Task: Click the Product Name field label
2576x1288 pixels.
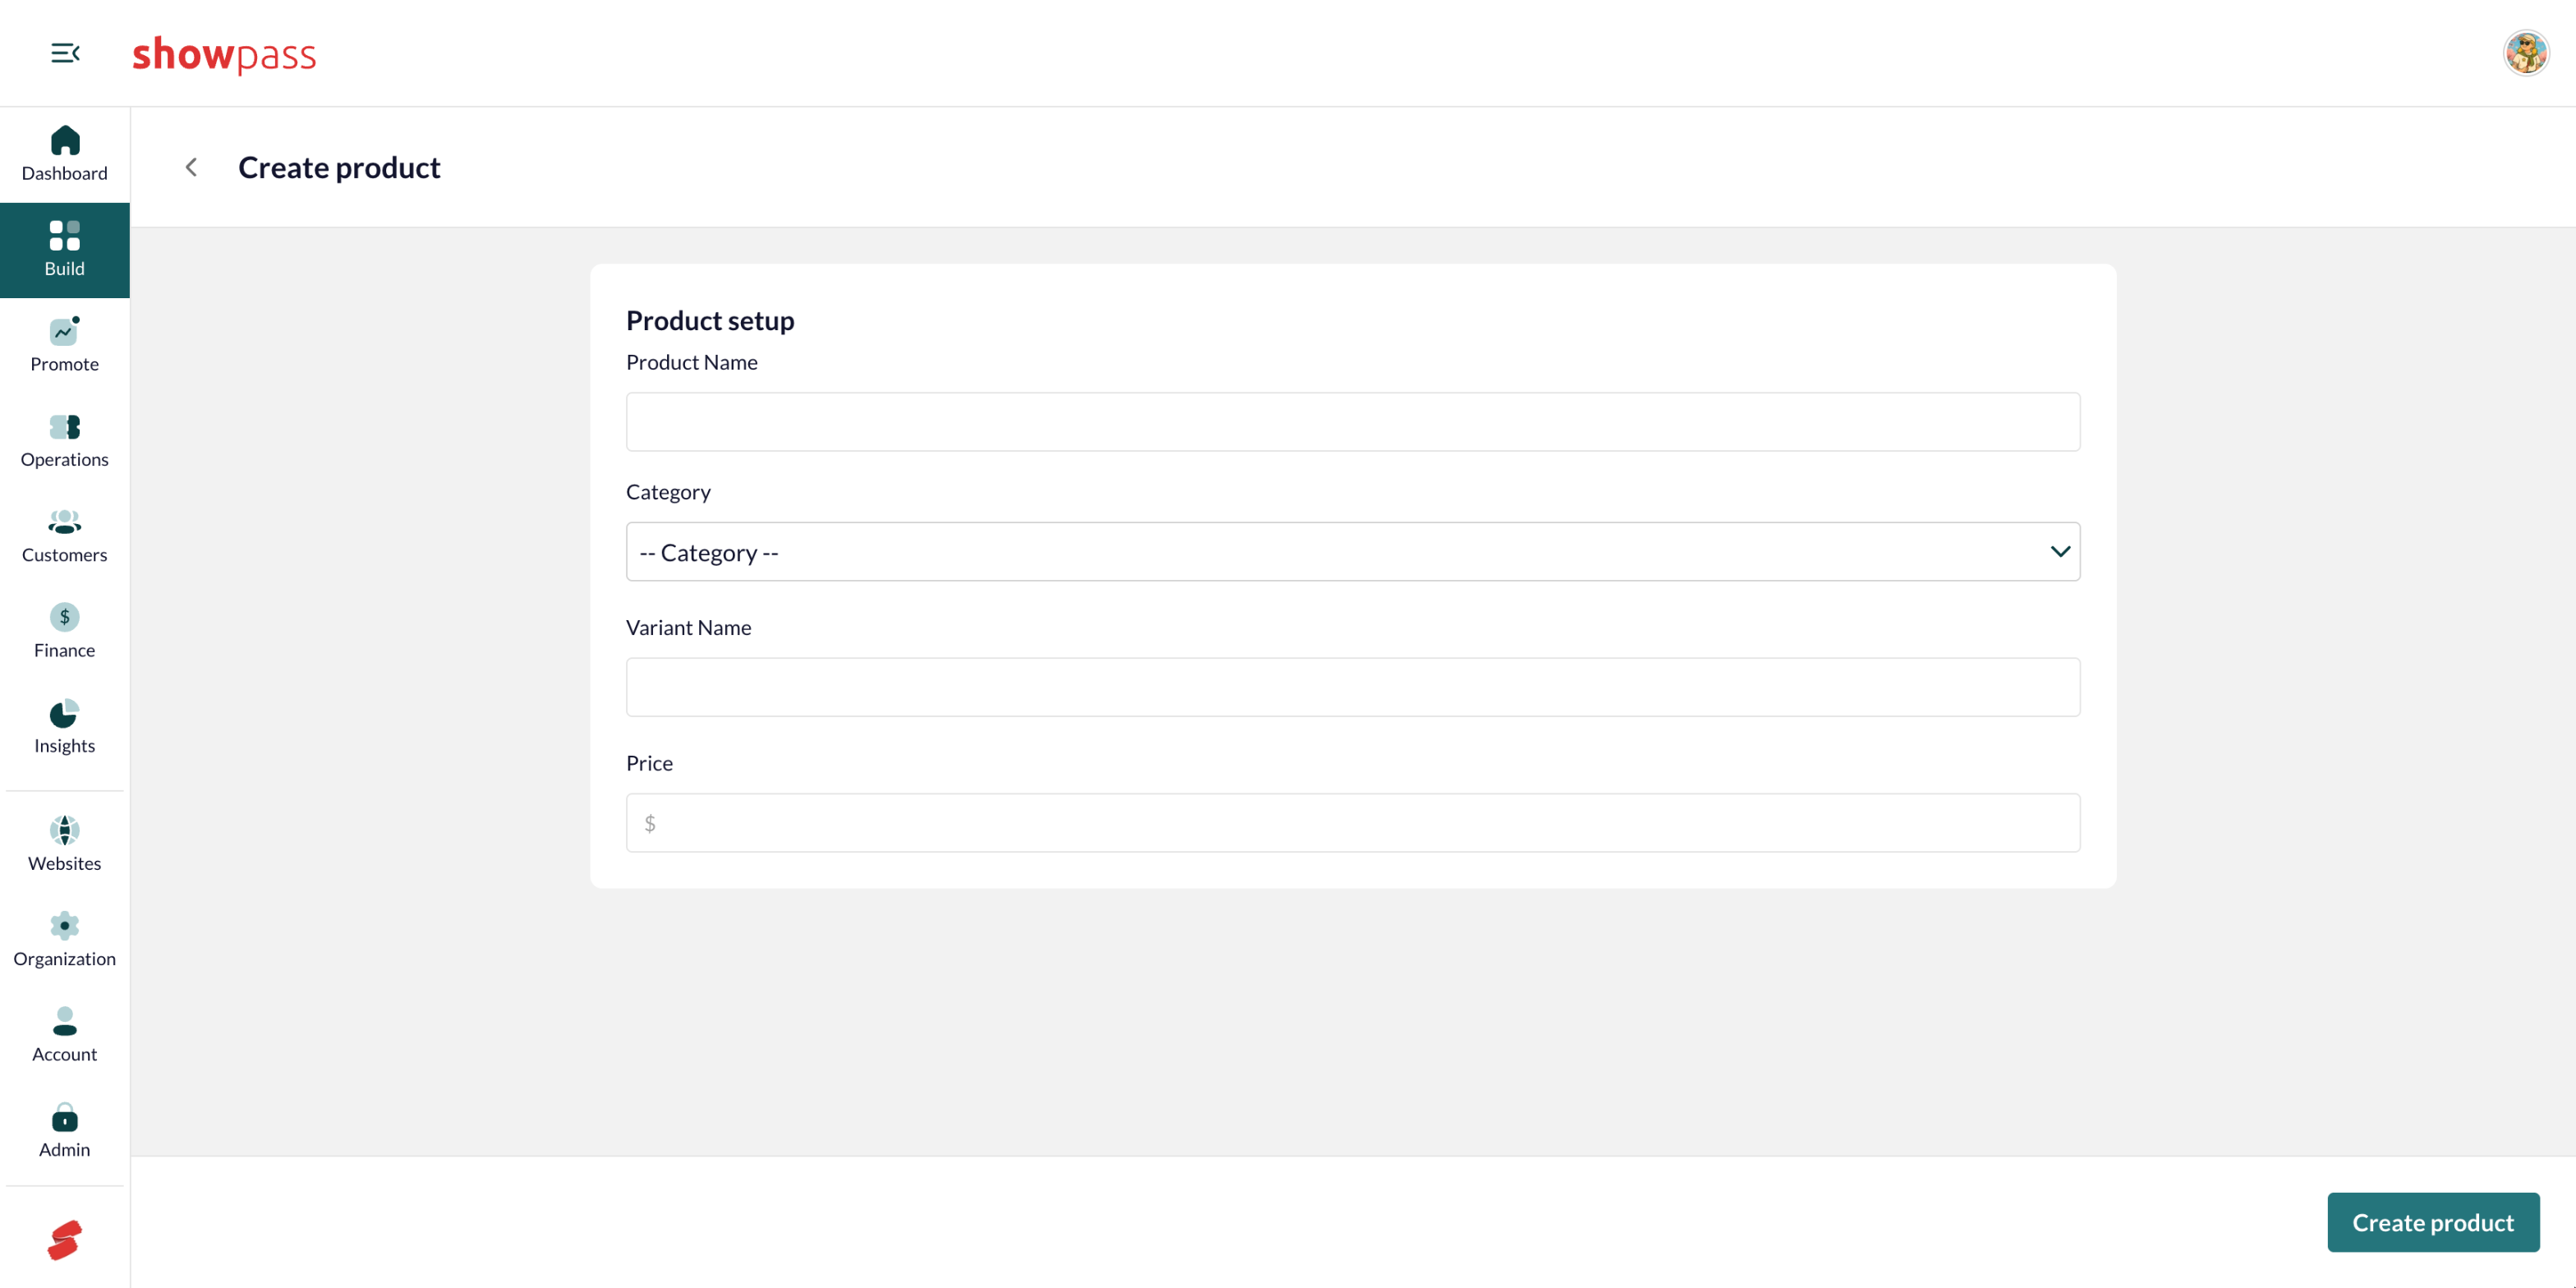Action: 691,363
